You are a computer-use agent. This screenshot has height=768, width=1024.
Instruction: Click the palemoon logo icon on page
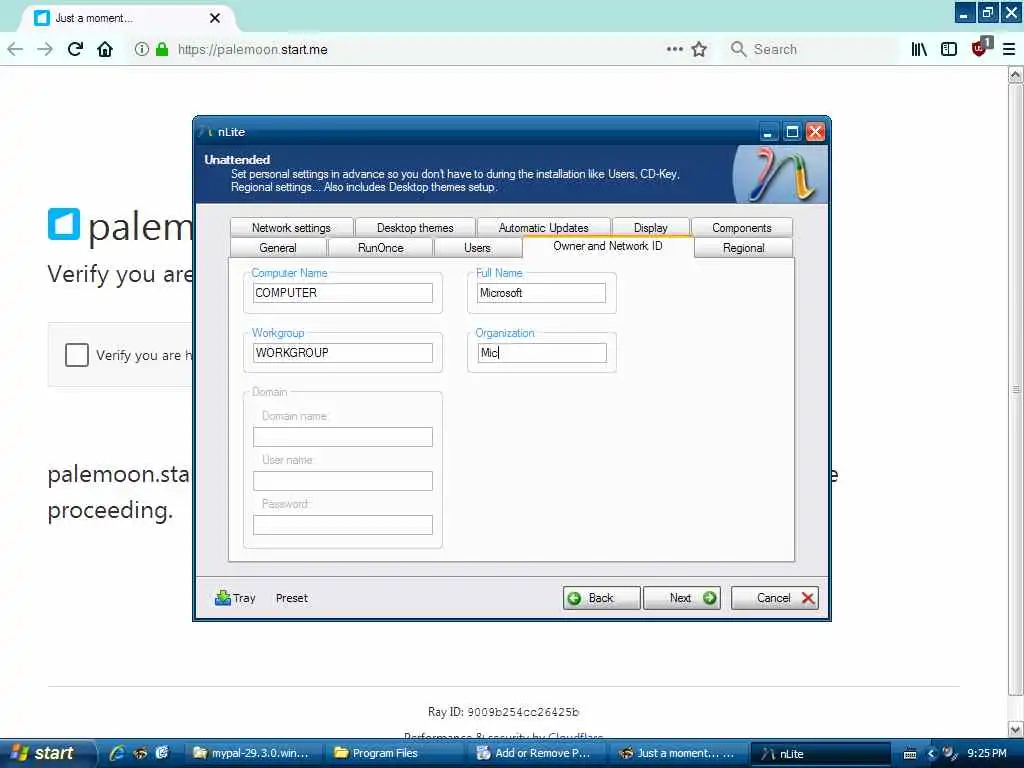(x=64, y=224)
